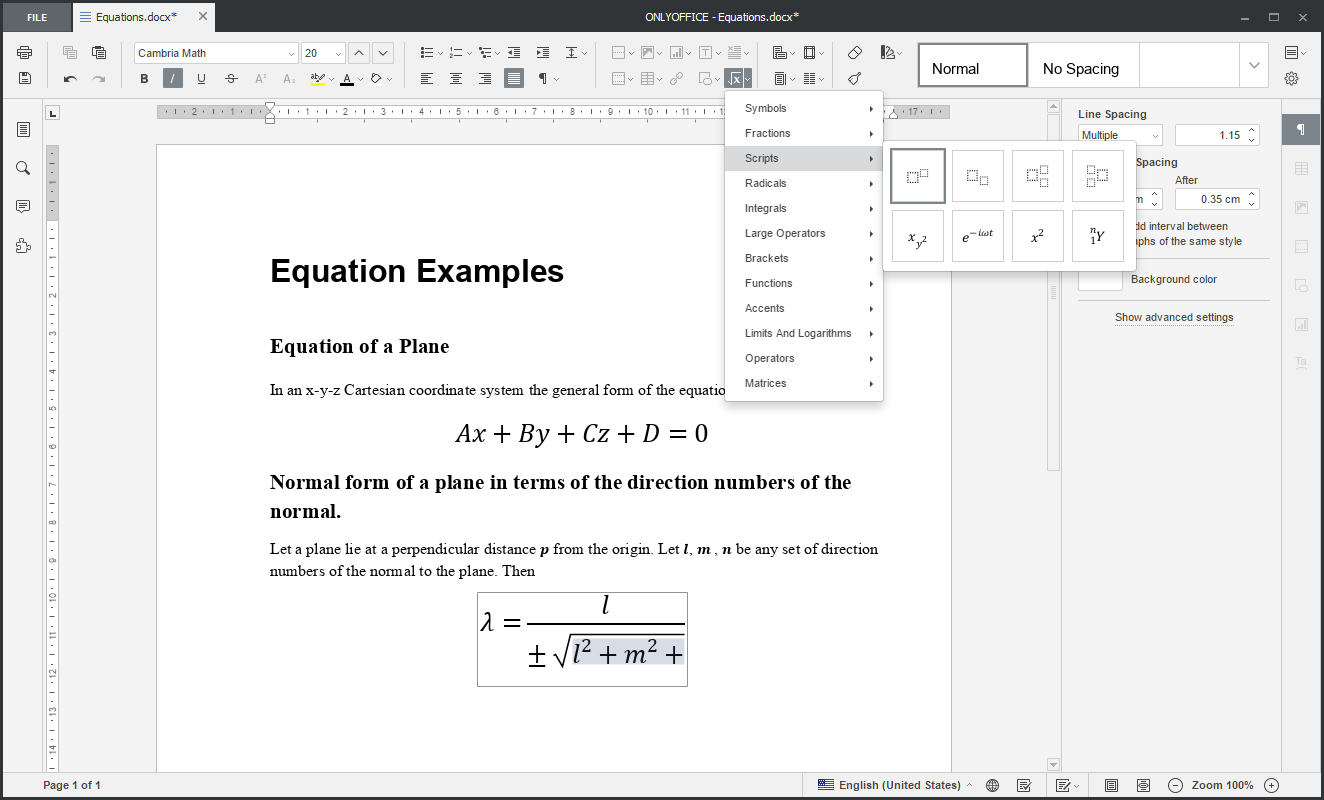The width and height of the screenshot is (1324, 800).
Task: Open Table settings in right sidebar
Action: coord(1301,169)
